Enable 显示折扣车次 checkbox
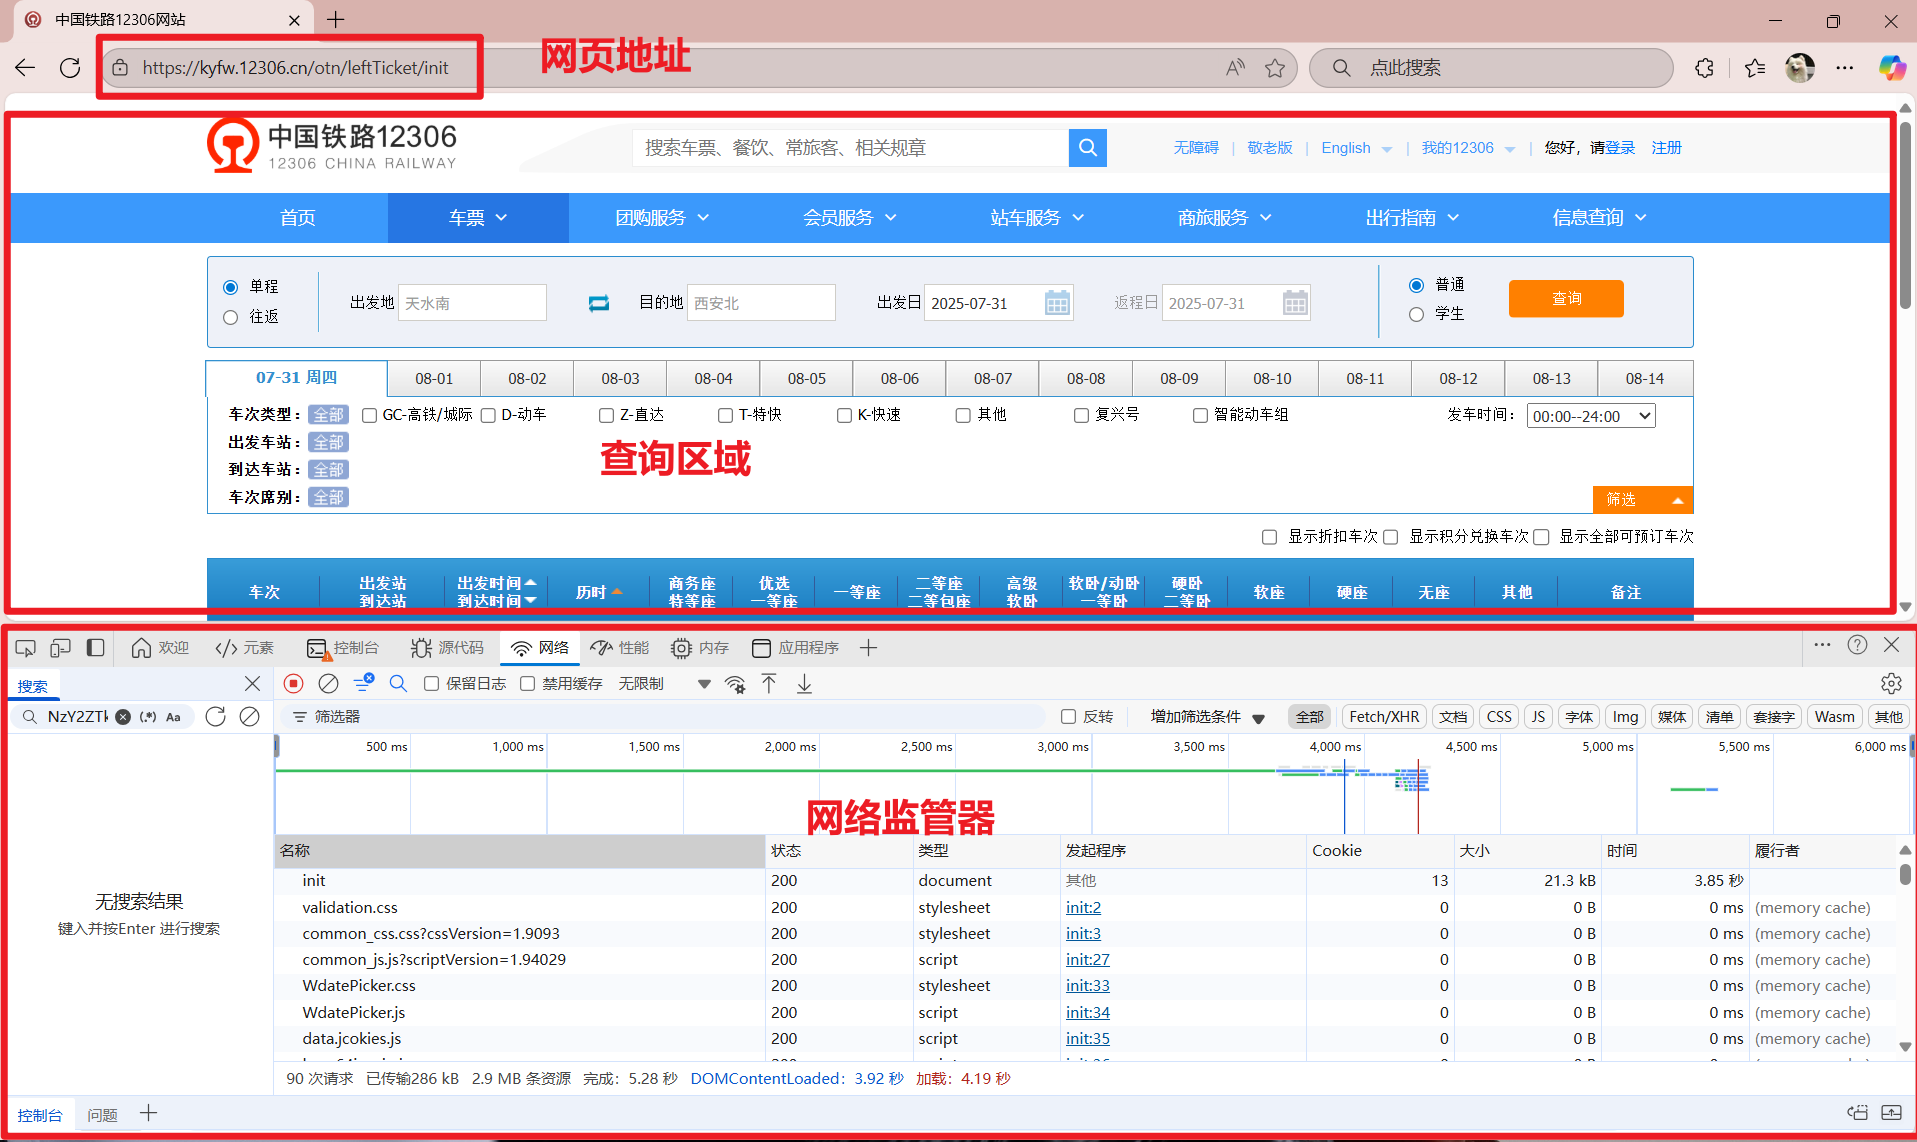This screenshot has width=1917, height=1142. (x=1270, y=537)
